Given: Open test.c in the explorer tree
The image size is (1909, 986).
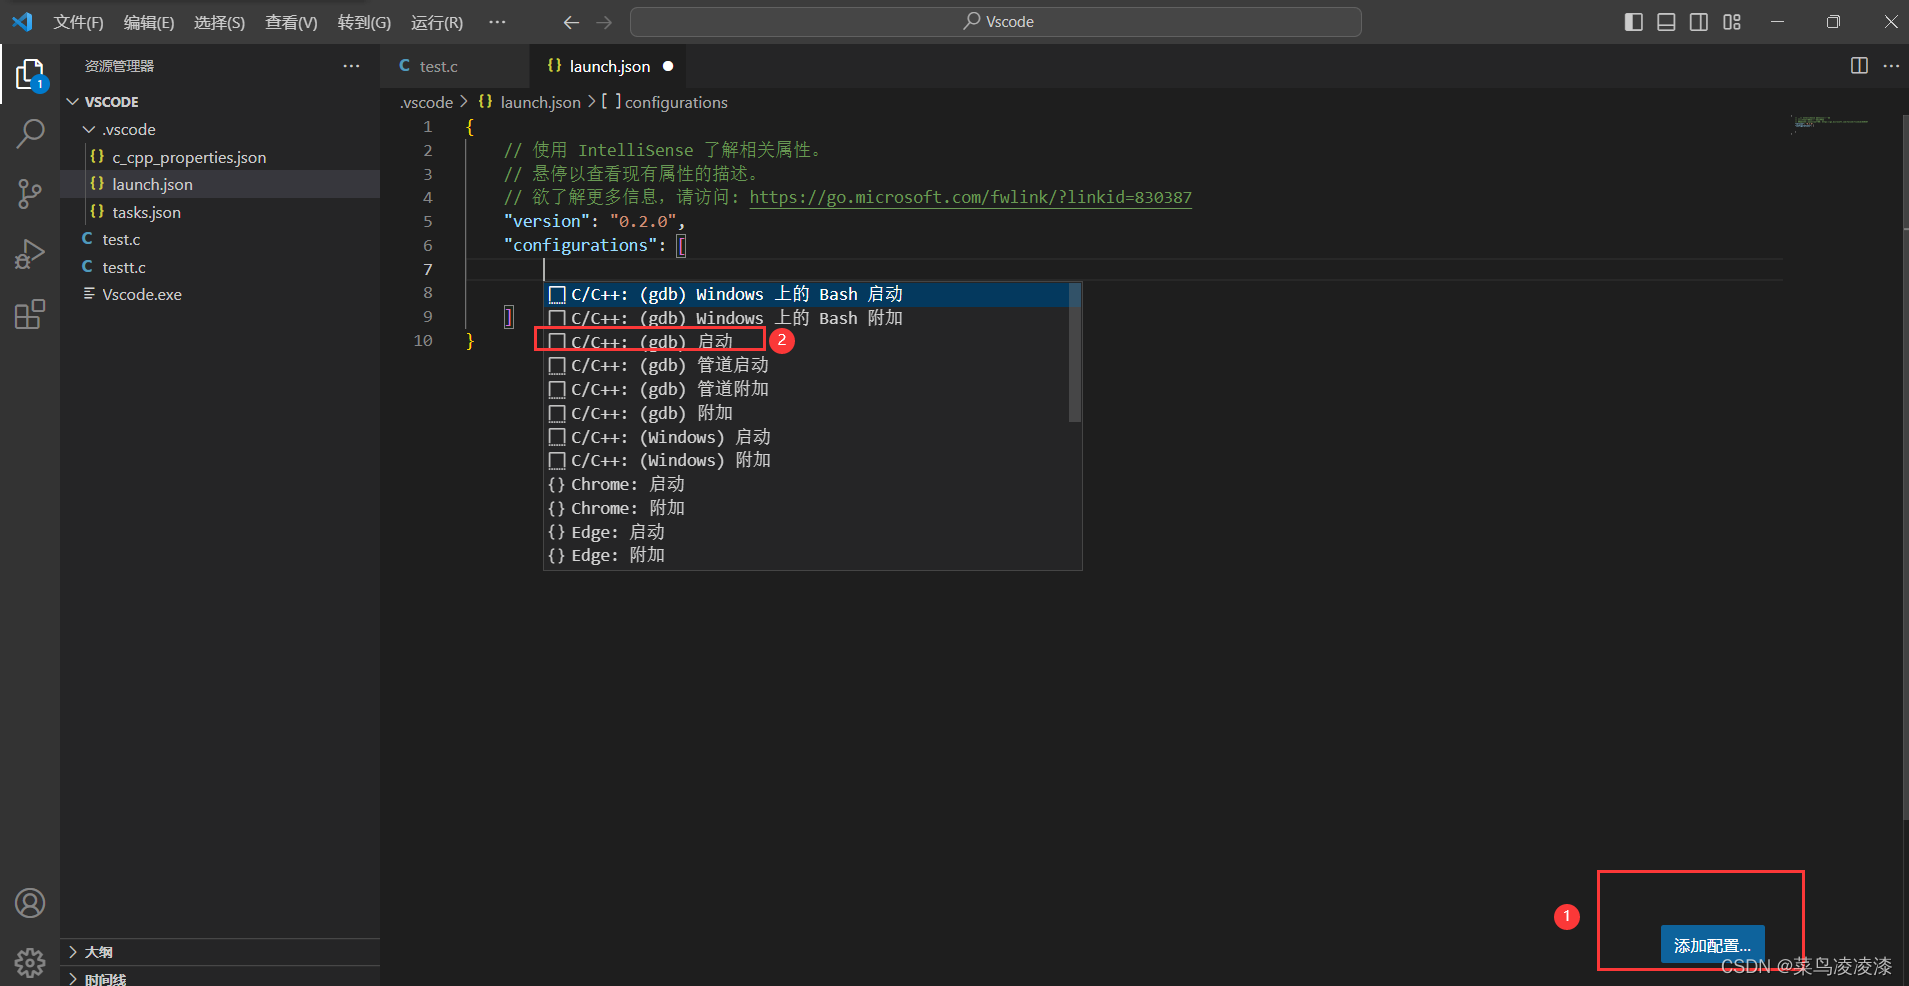Looking at the screenshot, I should pyautogui.click(x=220, y=239).
